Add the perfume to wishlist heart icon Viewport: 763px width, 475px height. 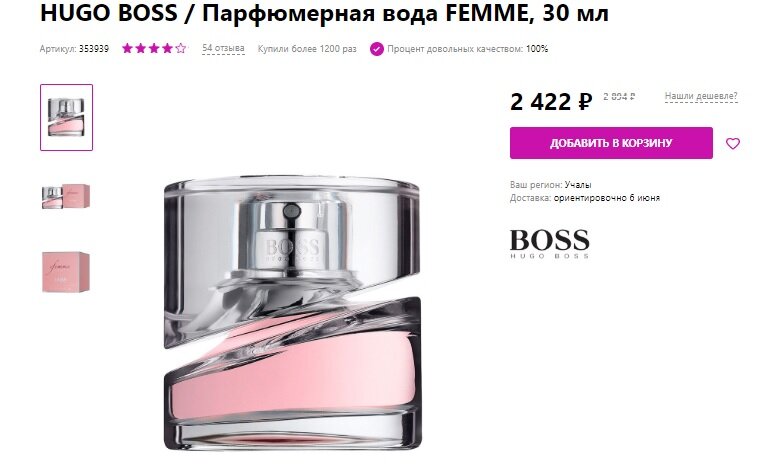[x=732, y=143]
